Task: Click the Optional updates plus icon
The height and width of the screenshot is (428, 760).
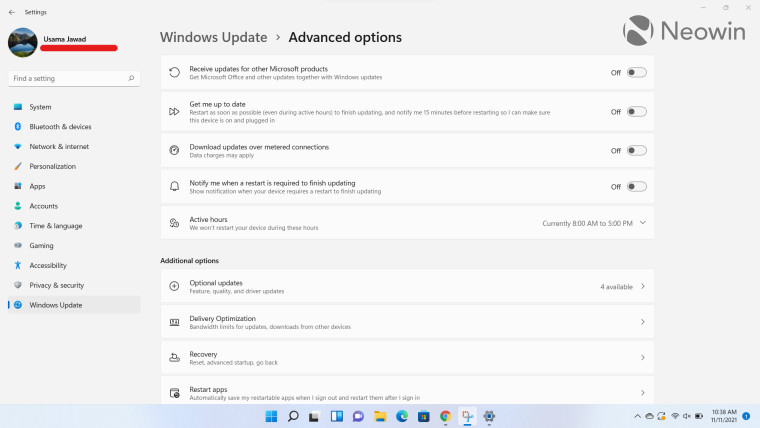Action: coord(174,286)
